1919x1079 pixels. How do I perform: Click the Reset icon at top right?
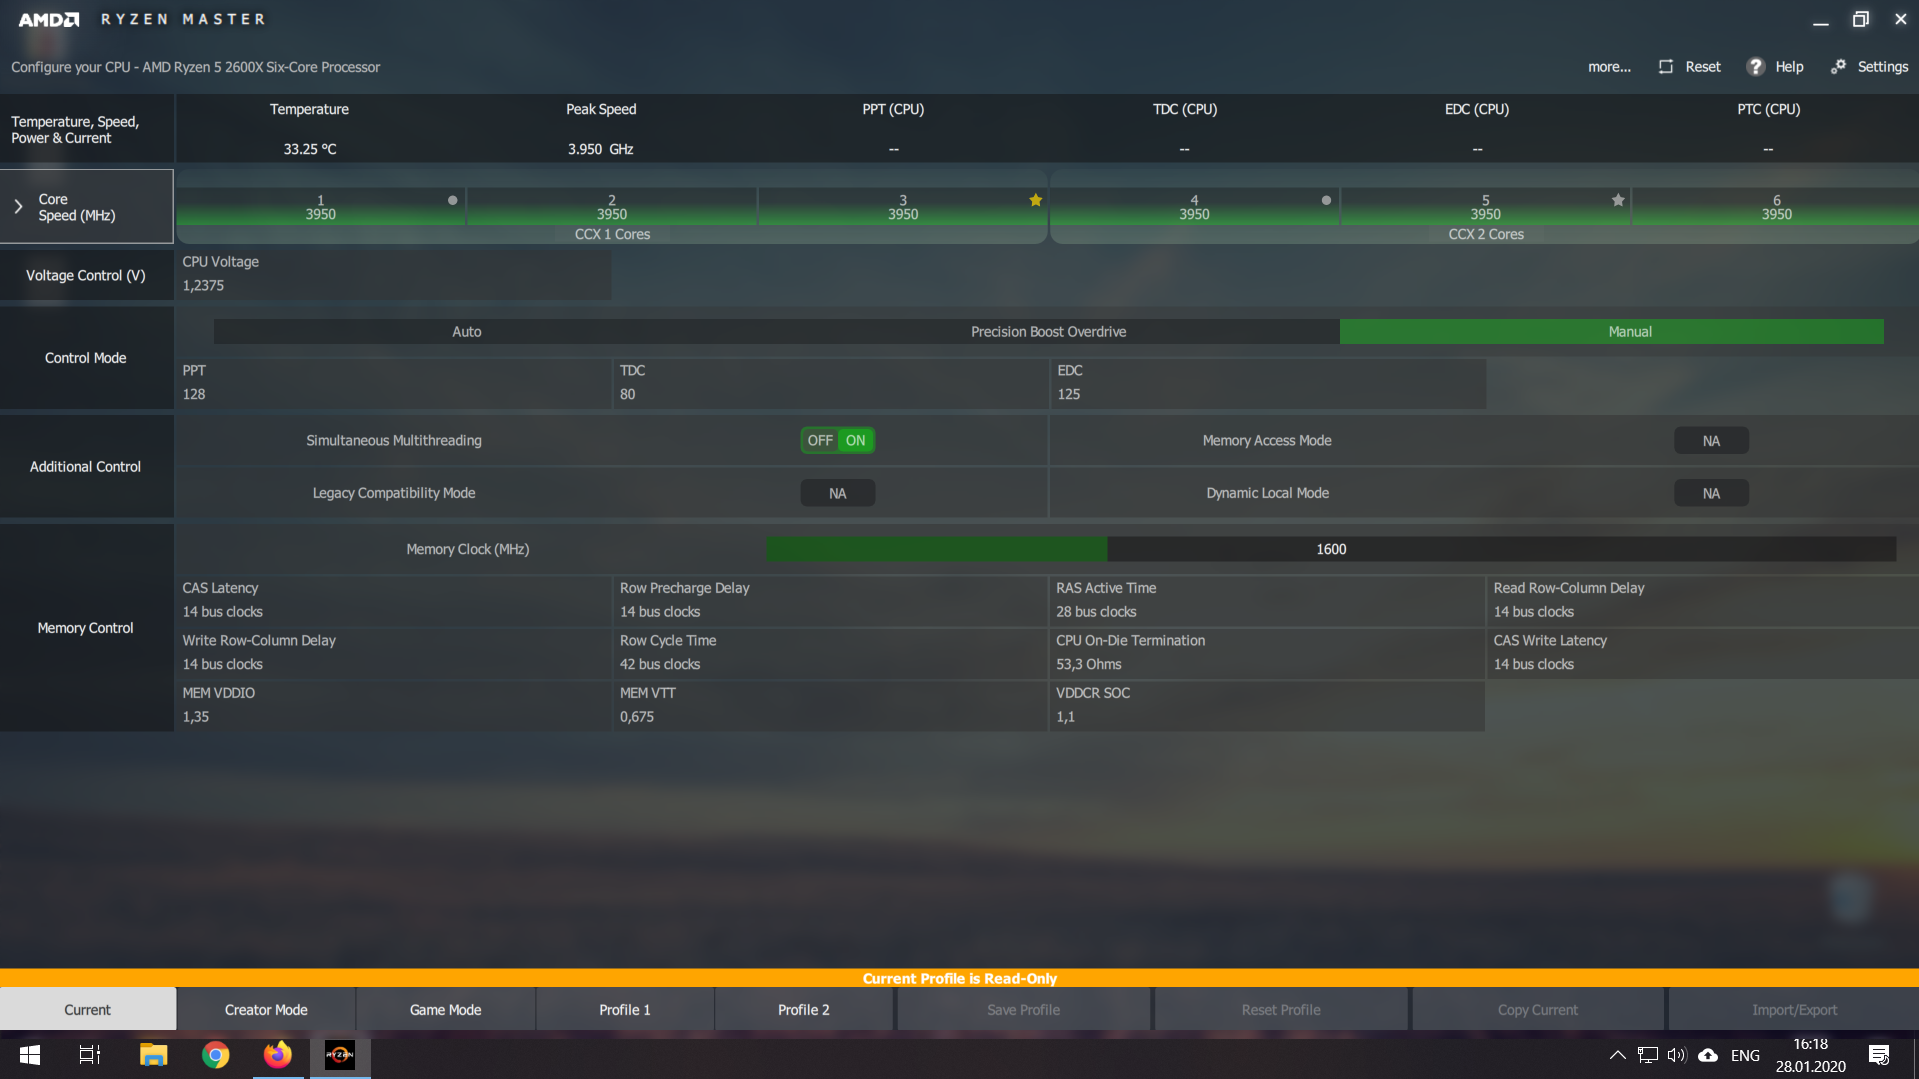[1665, 67]
